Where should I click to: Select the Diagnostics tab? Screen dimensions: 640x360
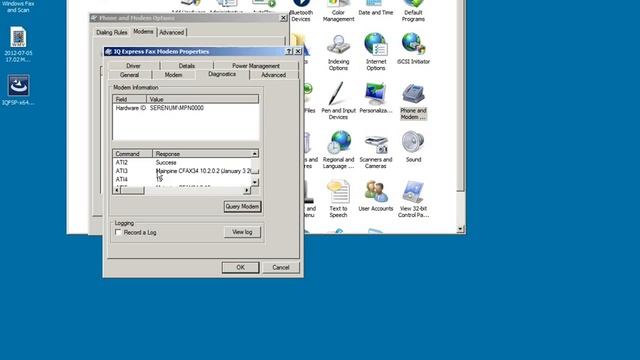click(222, 74)
